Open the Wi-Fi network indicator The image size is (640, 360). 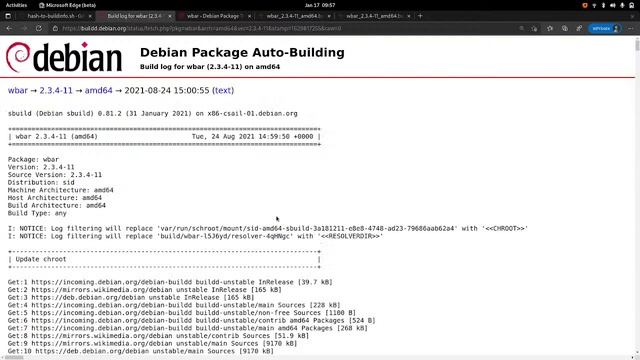[x=594, y=5]
